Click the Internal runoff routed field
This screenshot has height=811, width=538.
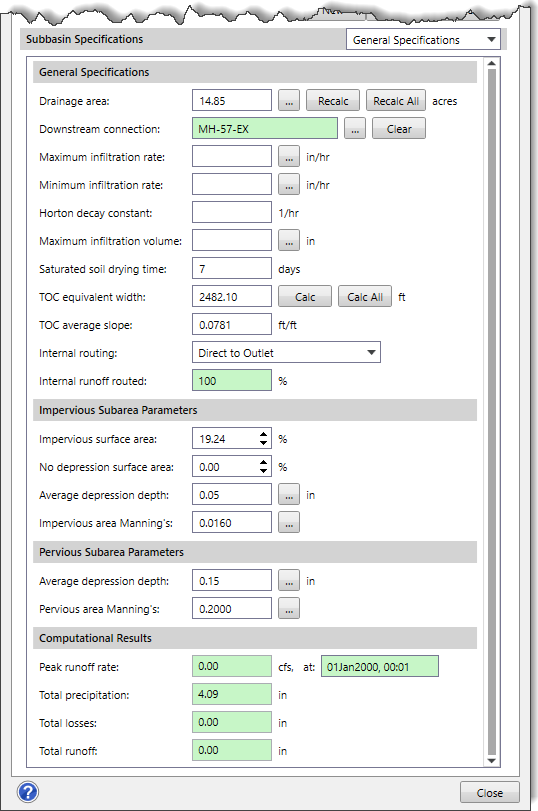tap(232, 380)
